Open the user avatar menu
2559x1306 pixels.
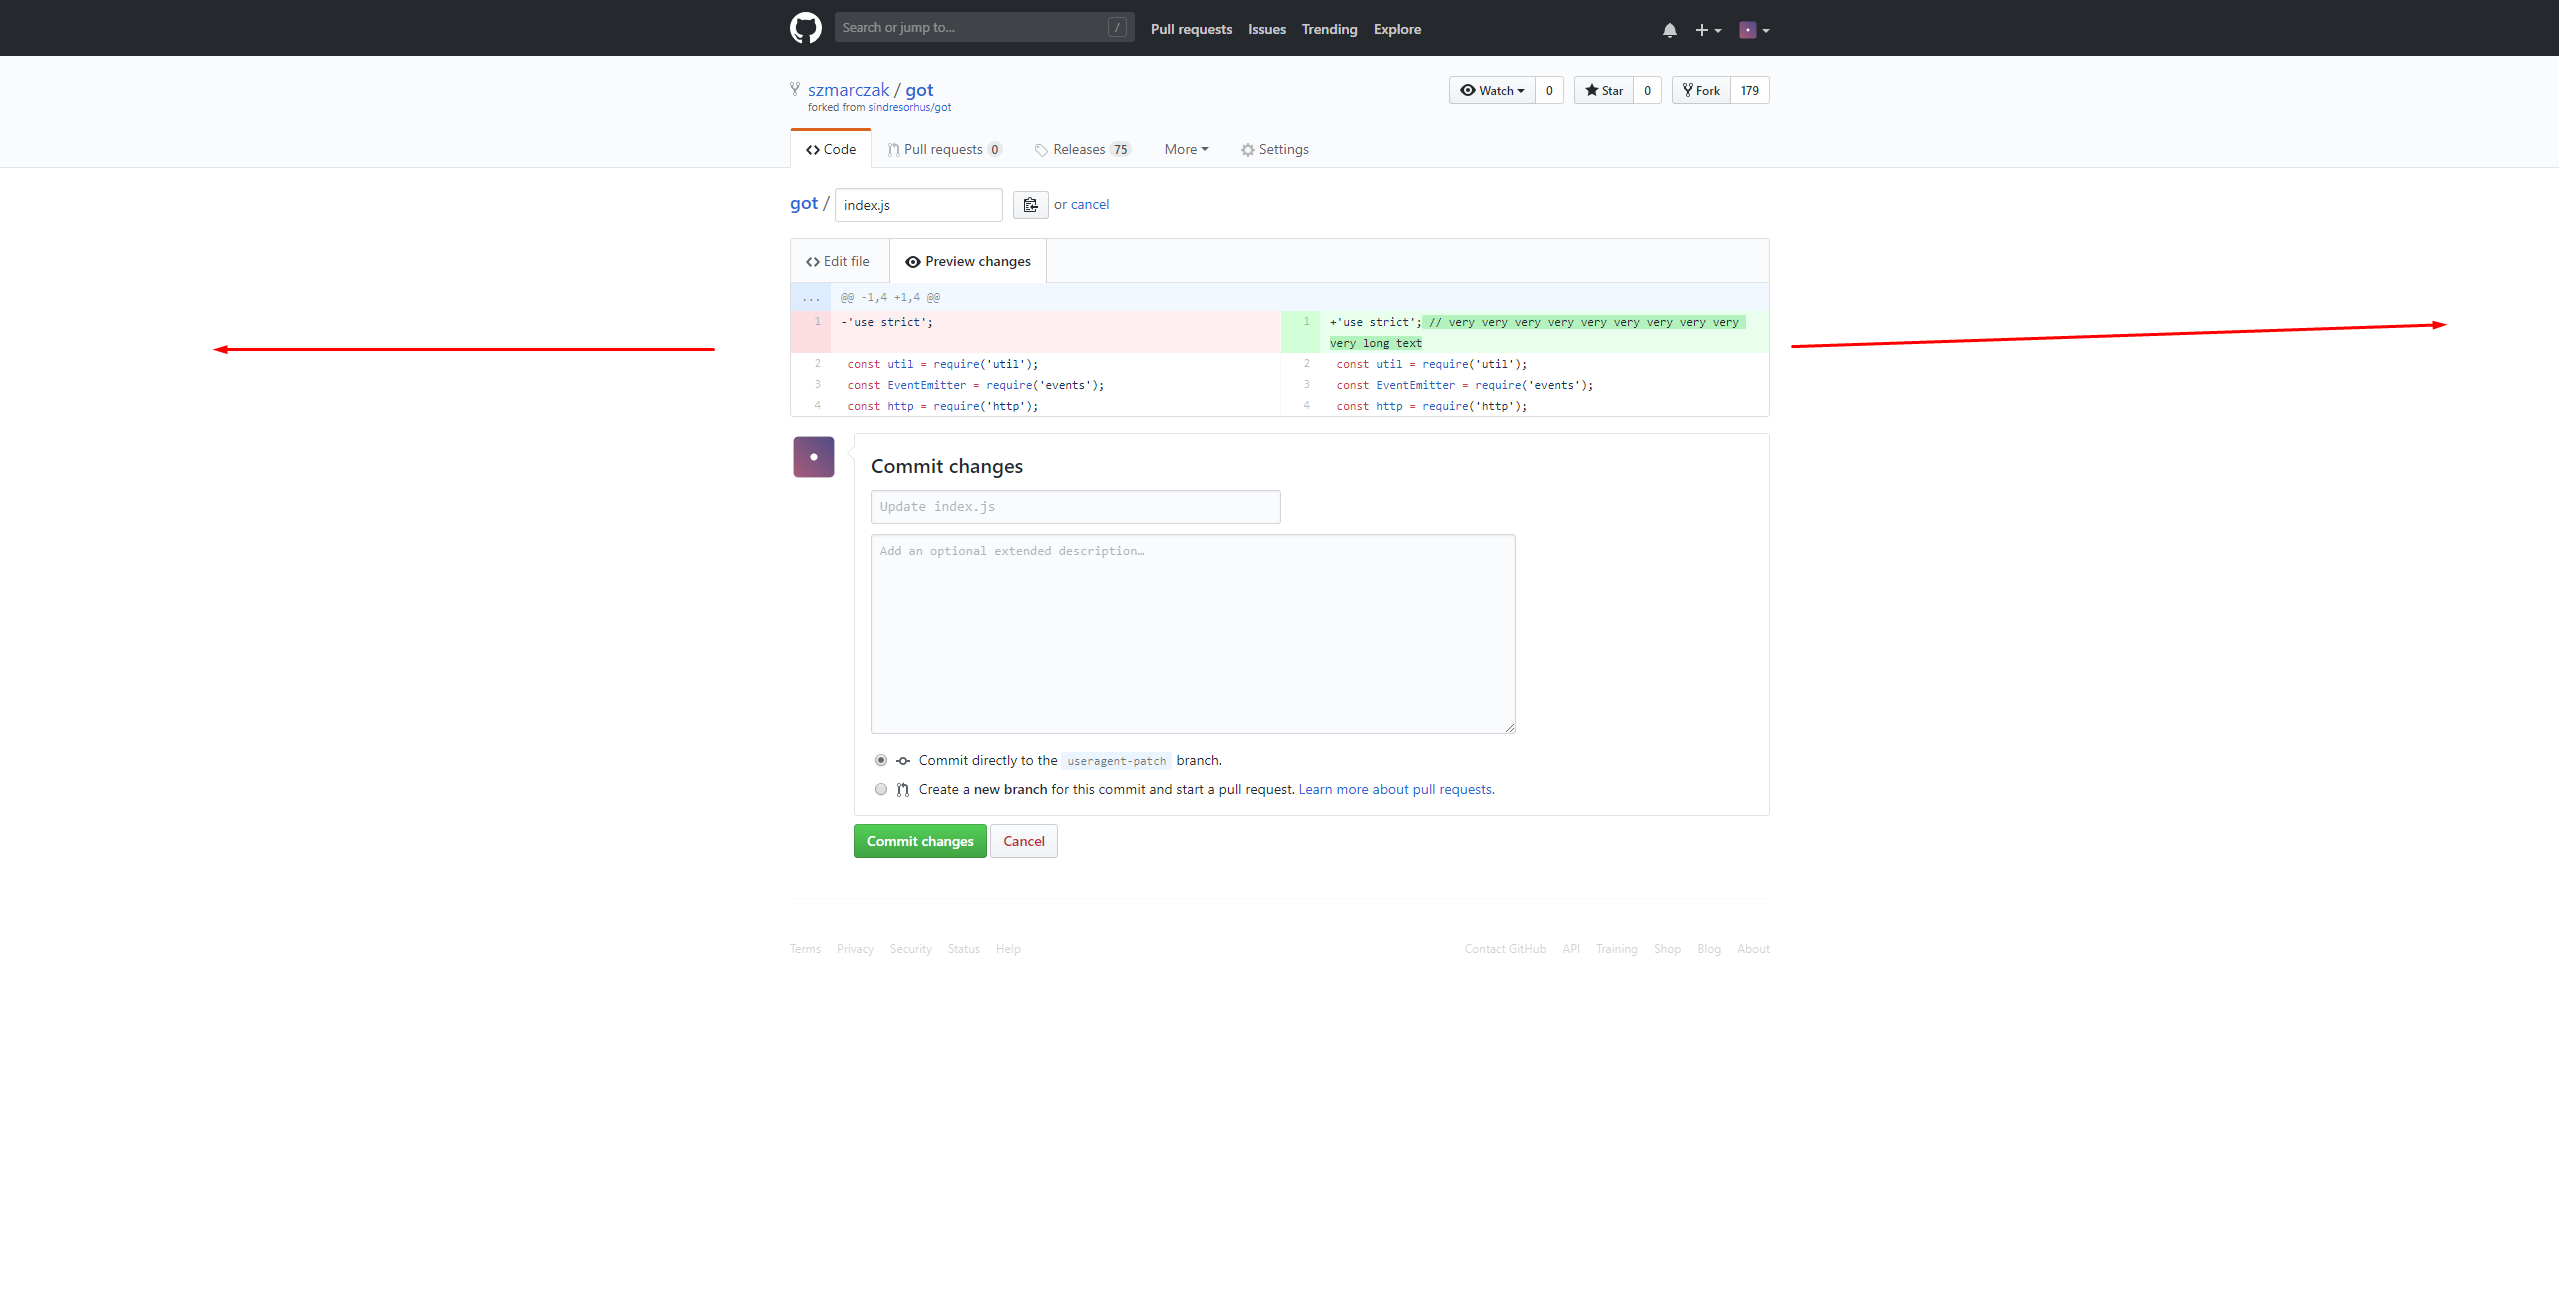tap(1754, 30)
